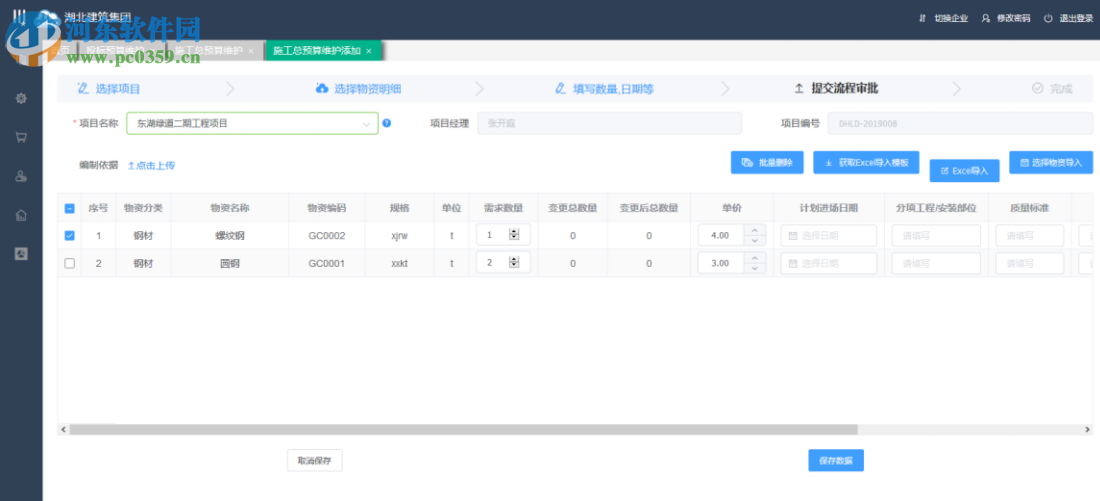Click the 物资编码 cell GC0002
The height and width of the screenshot is (501, 1100).
[327, 236]
